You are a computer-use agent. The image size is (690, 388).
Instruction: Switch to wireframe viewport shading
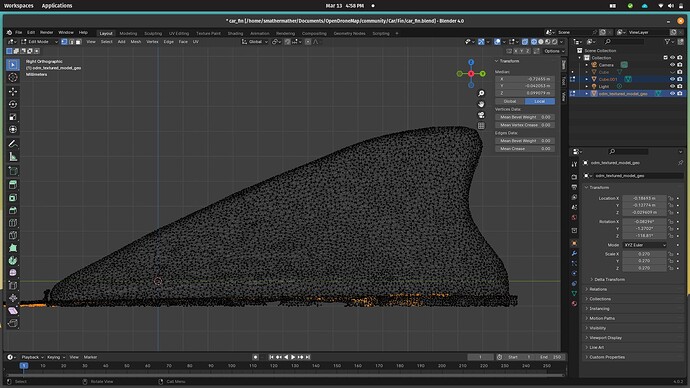coord(534,42)
